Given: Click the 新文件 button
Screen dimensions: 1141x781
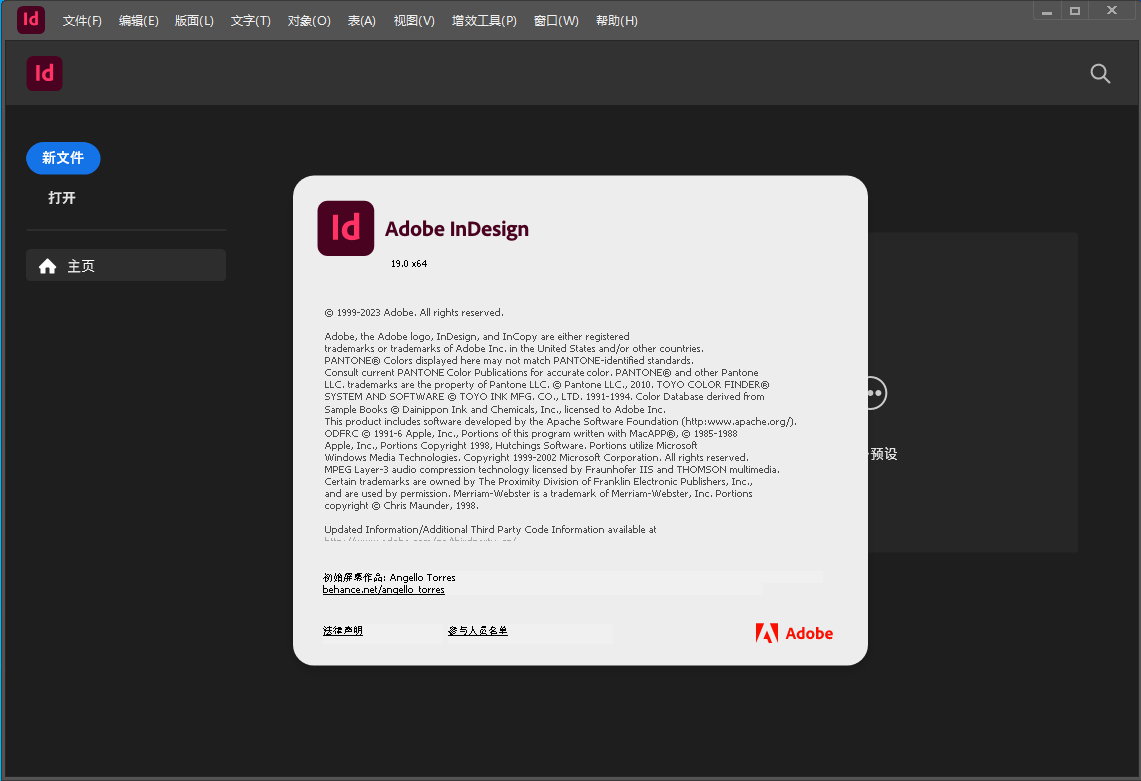Looking at the screenshot, I should pos(63,158).
